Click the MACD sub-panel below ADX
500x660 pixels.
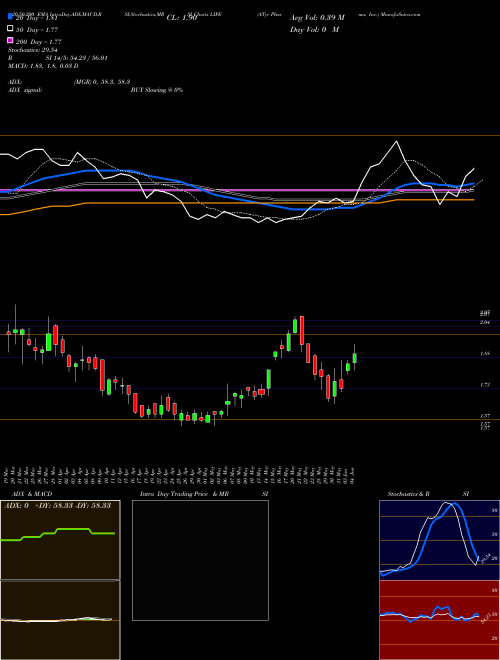pos(60,620)
